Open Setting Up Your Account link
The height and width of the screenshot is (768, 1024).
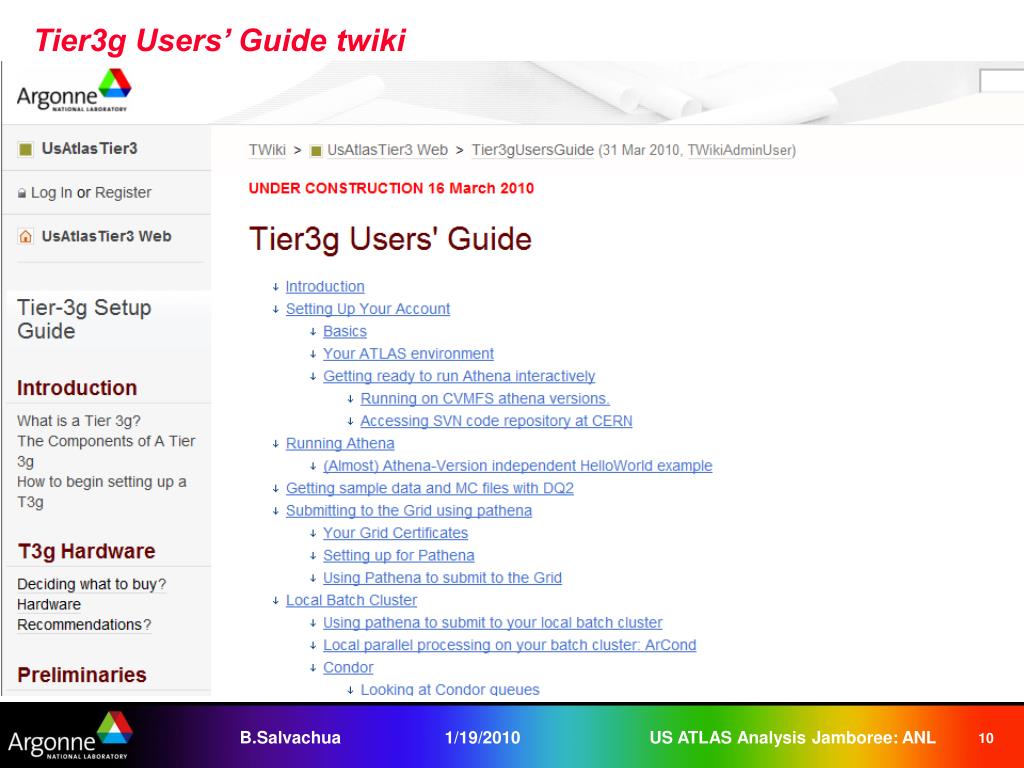click(368, 309)
